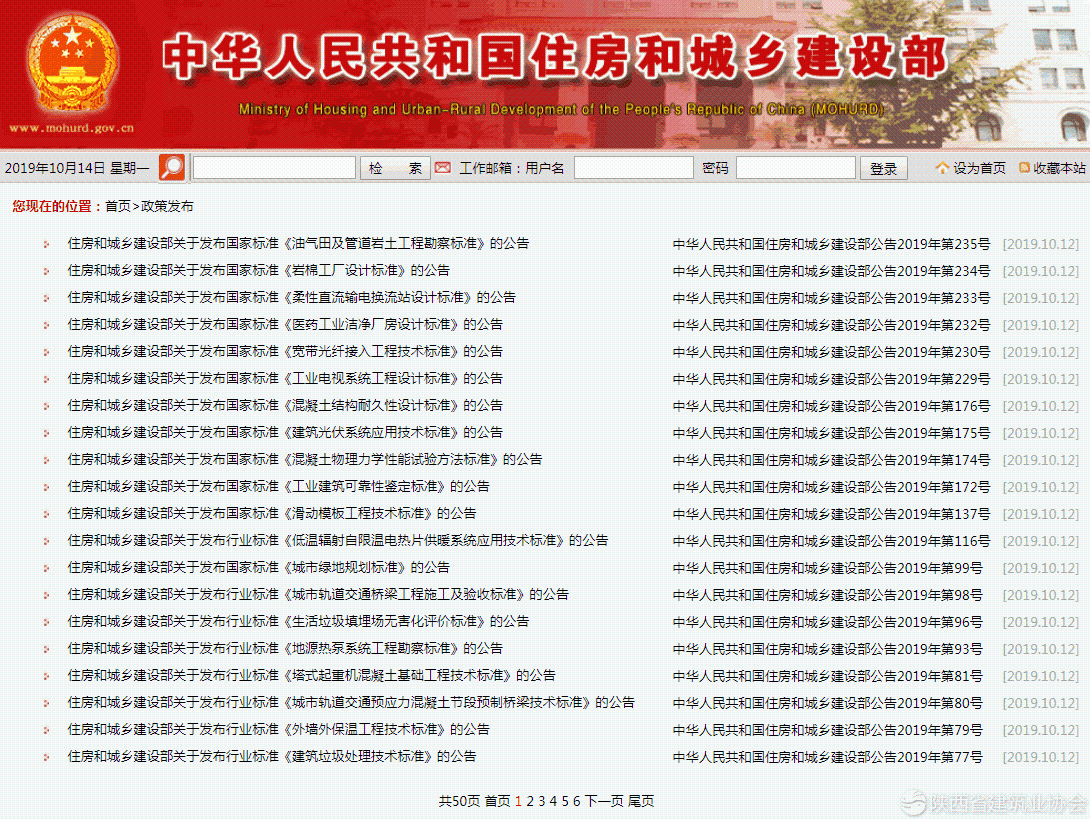The width and height of the screenshot is (1090, 819).
Task: Open the 政策发布 breadcrumb link
Action: point(167,206)
